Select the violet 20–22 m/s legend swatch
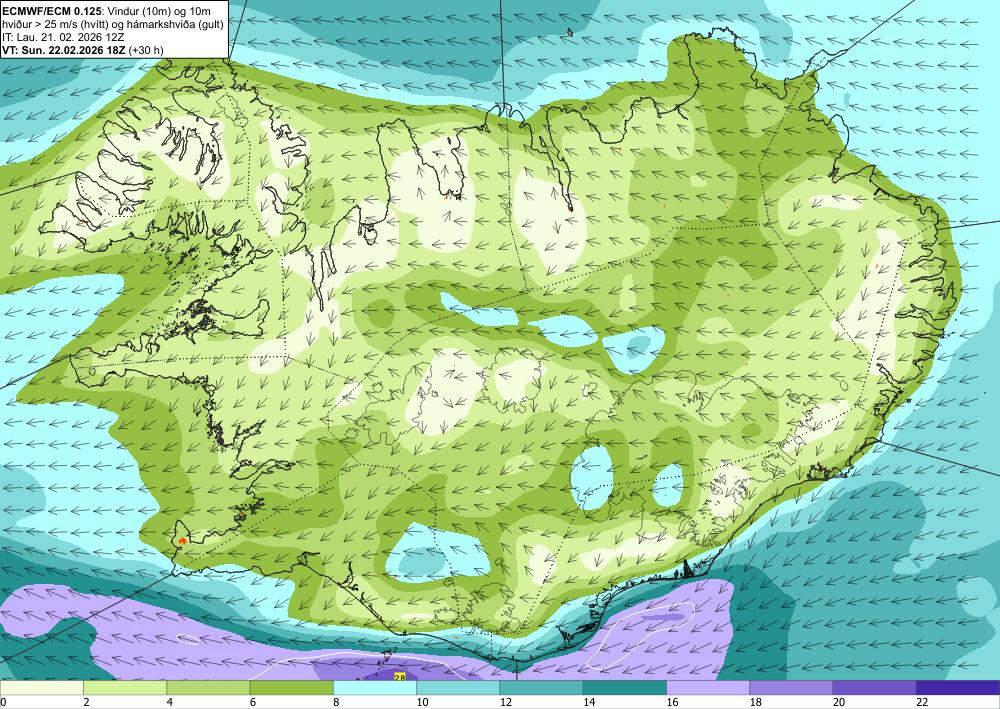1000x709 pixels. point(875,687)
